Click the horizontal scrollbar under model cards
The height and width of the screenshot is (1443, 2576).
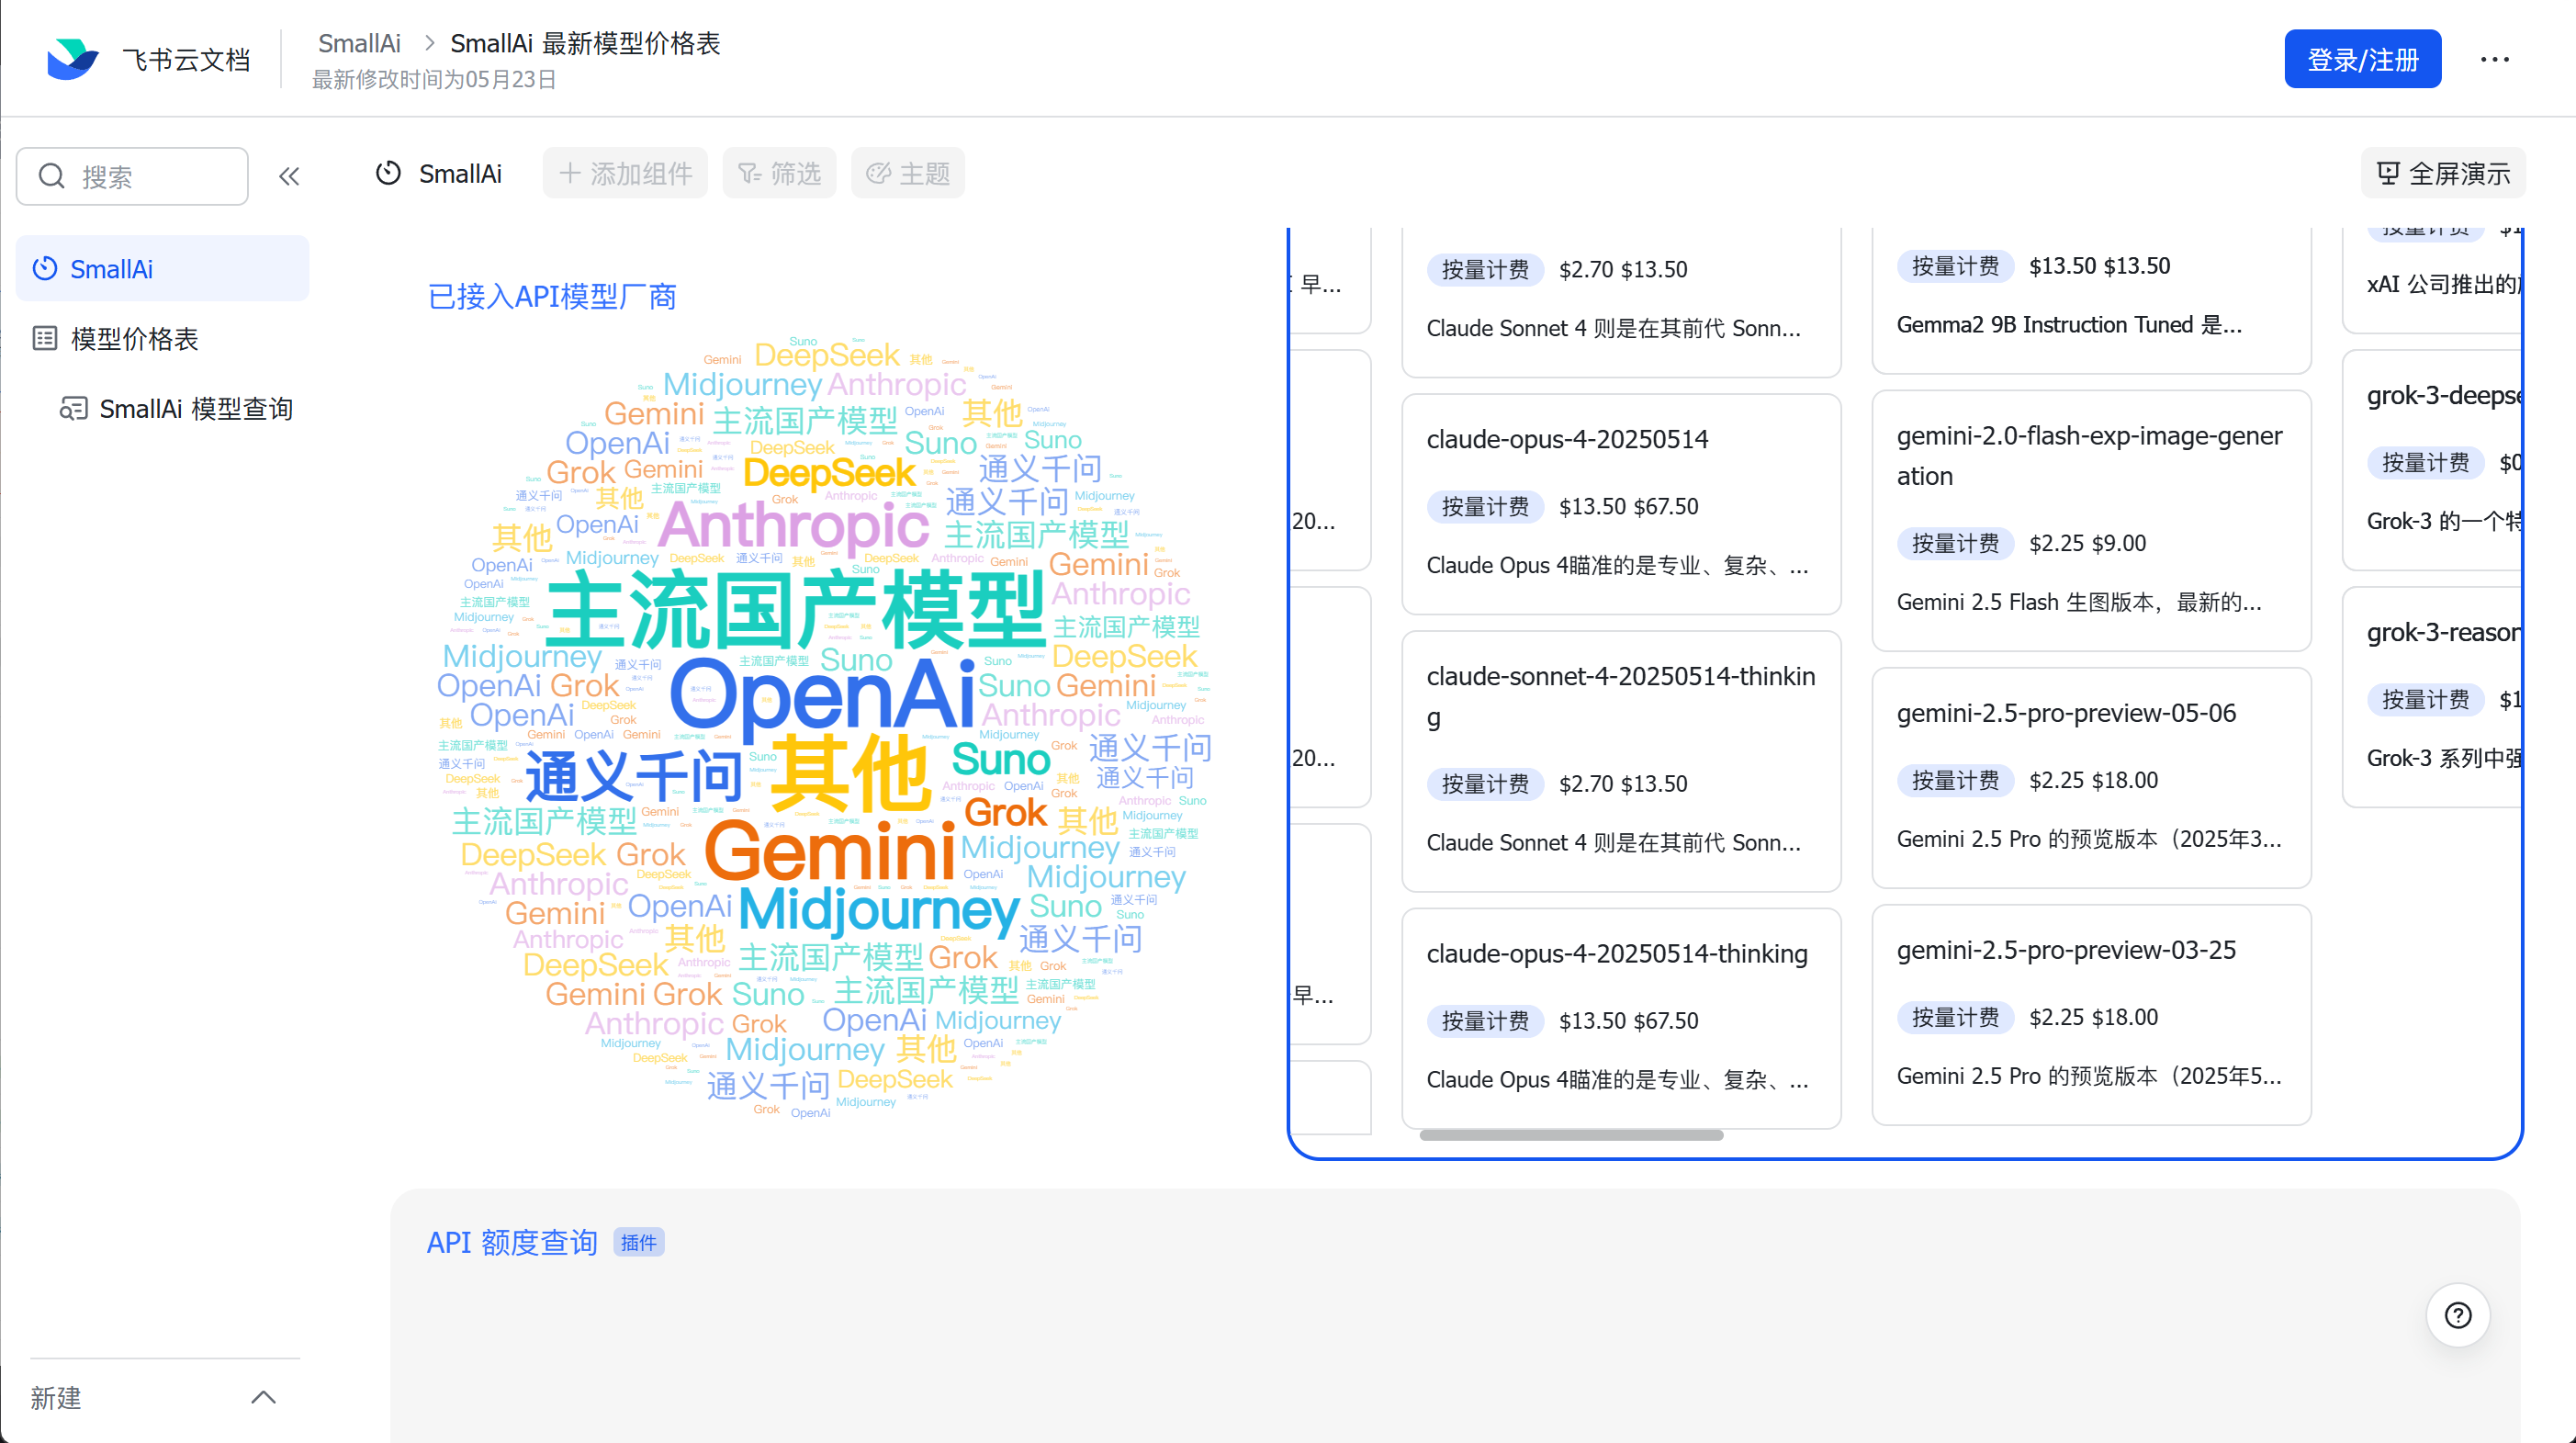coord(1571,1134)
